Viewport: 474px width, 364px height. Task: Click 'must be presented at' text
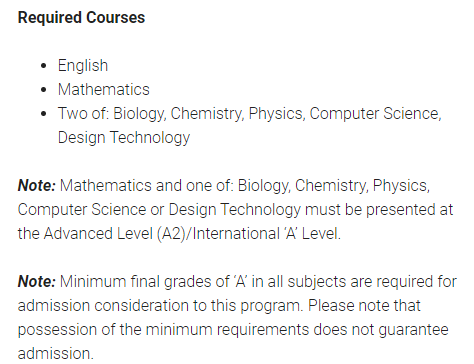[x=379, y=210]
